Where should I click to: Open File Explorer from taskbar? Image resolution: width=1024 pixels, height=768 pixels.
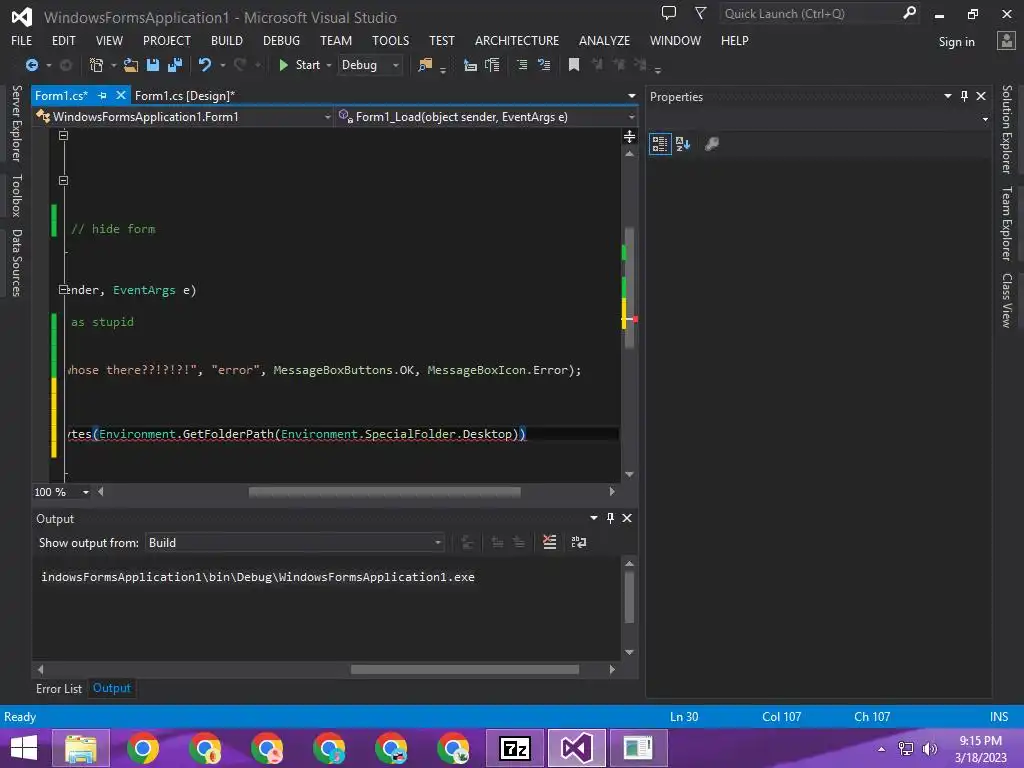pos(80,748)
